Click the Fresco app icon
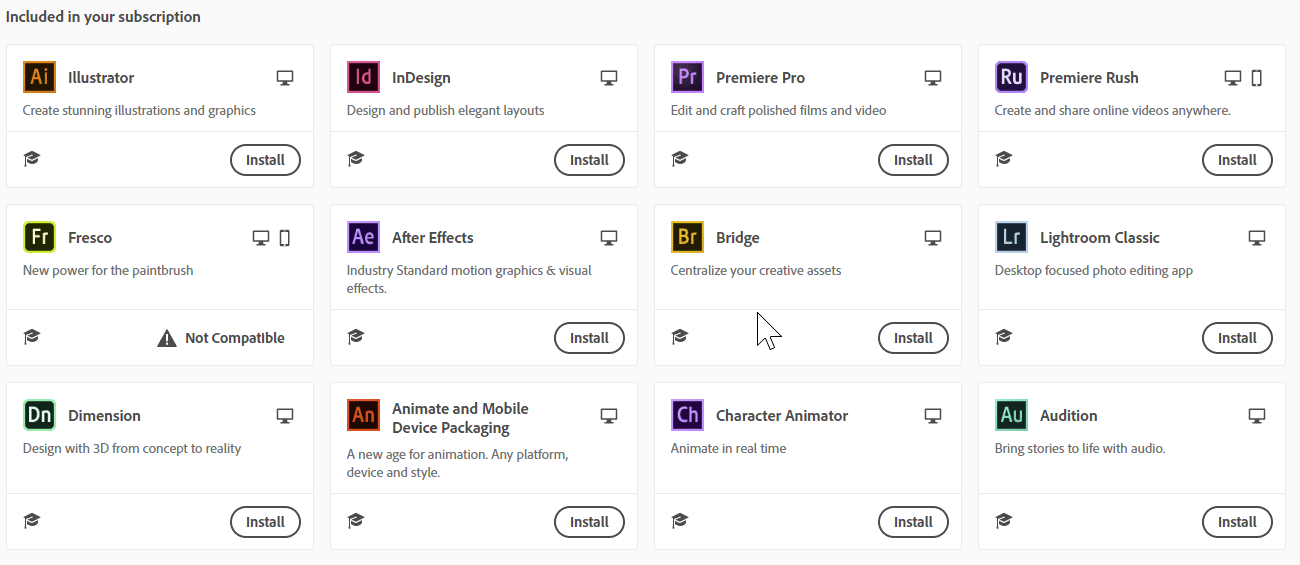1300x565 pixels. tap(39, 237)
